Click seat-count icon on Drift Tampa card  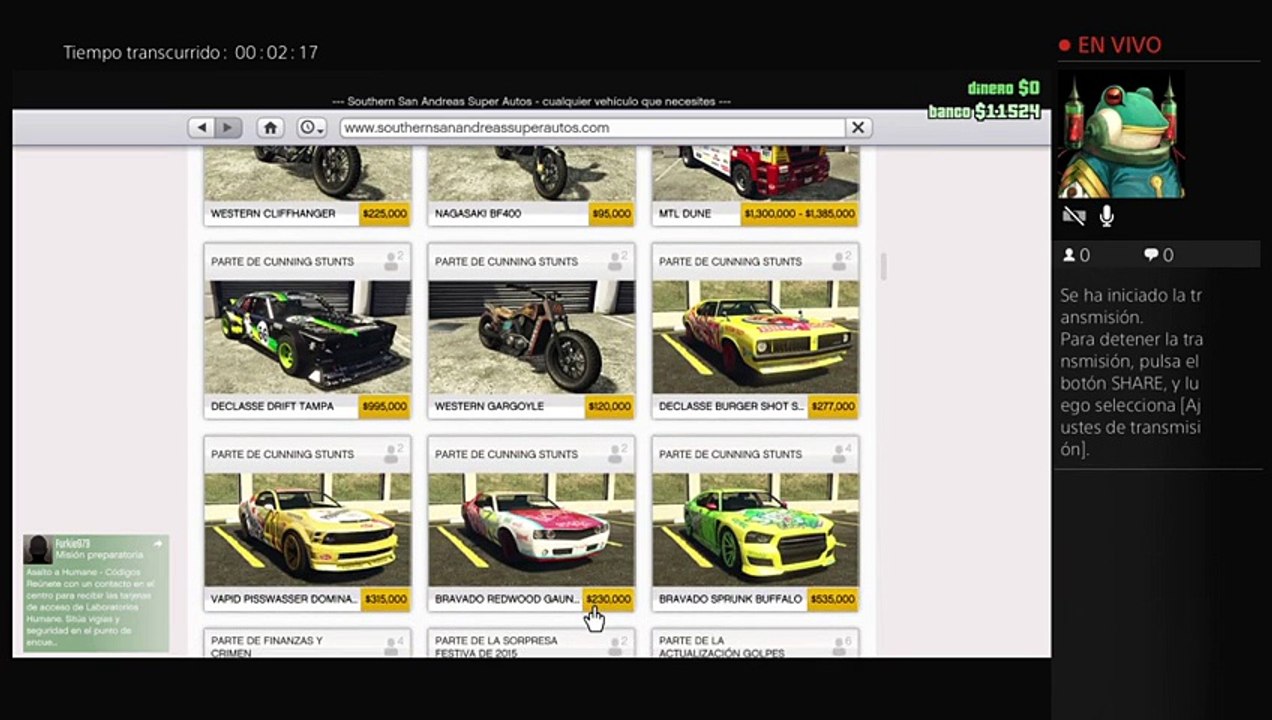coord(394,261)
